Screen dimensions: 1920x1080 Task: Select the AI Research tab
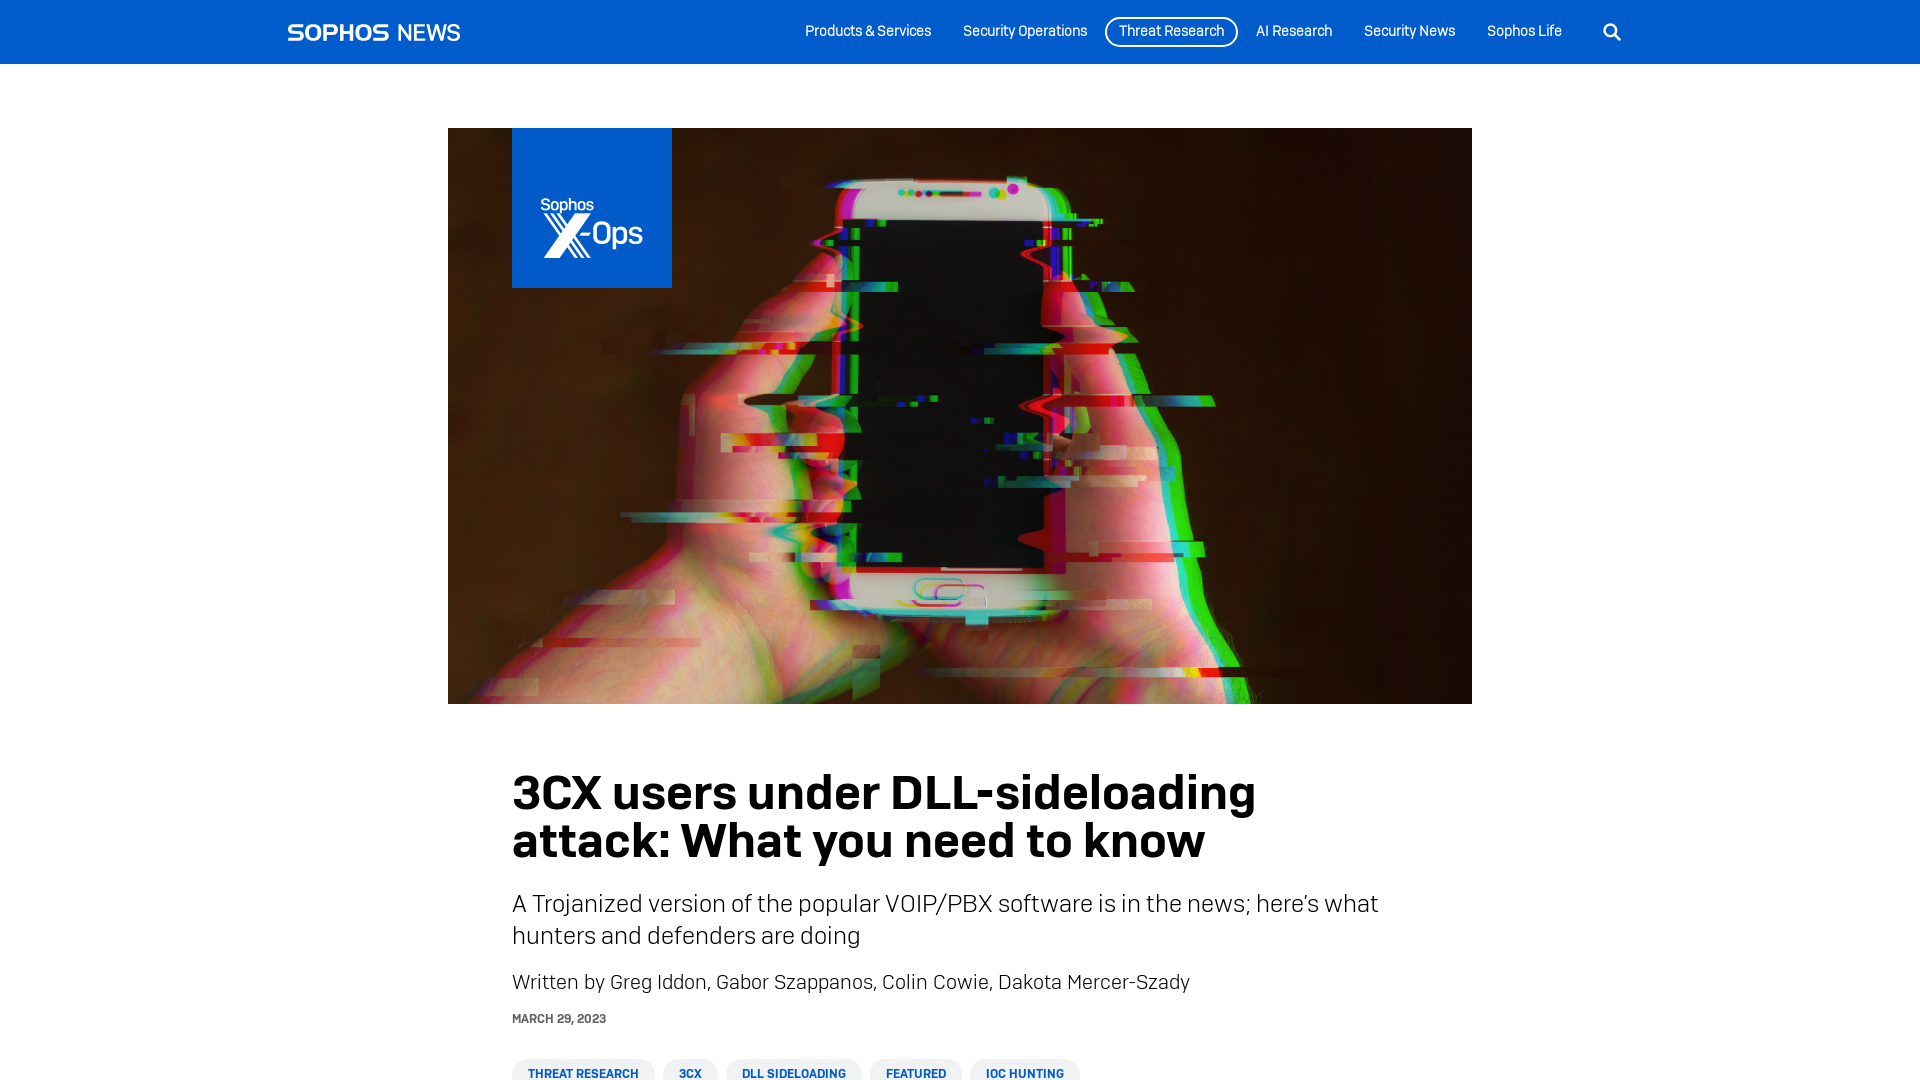coord(1294,30)
